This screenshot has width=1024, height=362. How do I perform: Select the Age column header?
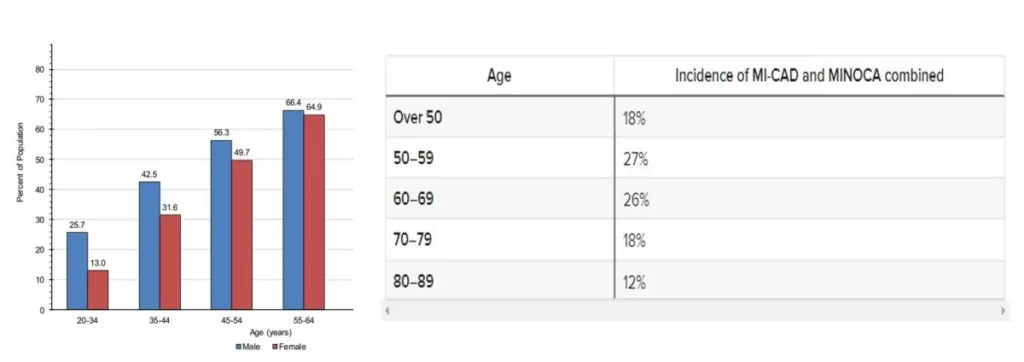tap(500, 76)
